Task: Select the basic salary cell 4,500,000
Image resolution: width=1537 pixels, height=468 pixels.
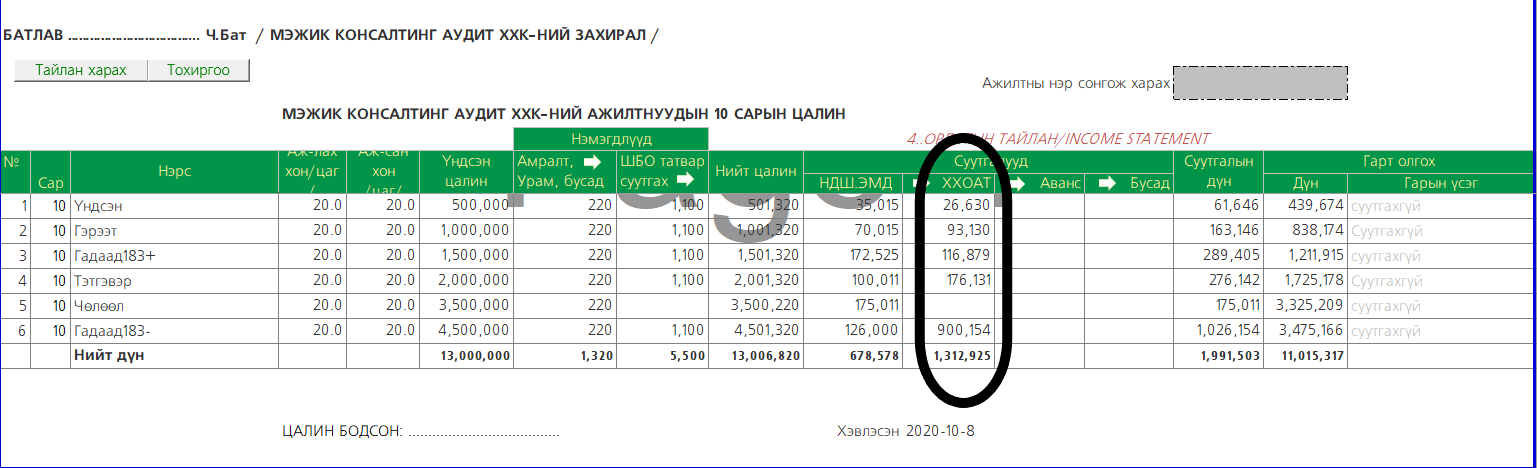Action: (467, 329)
